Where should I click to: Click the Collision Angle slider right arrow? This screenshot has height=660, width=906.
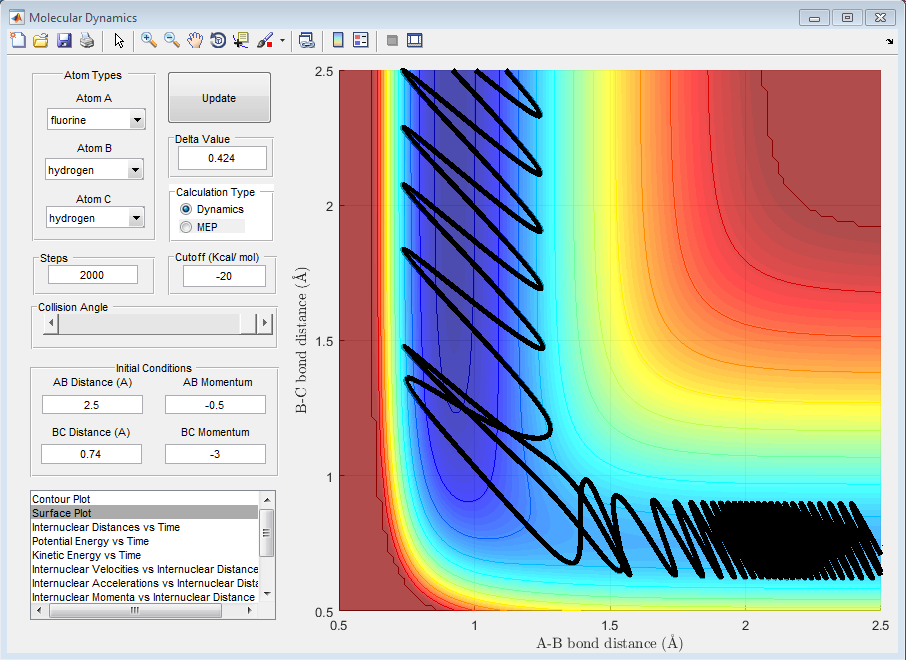click(265, 323)
